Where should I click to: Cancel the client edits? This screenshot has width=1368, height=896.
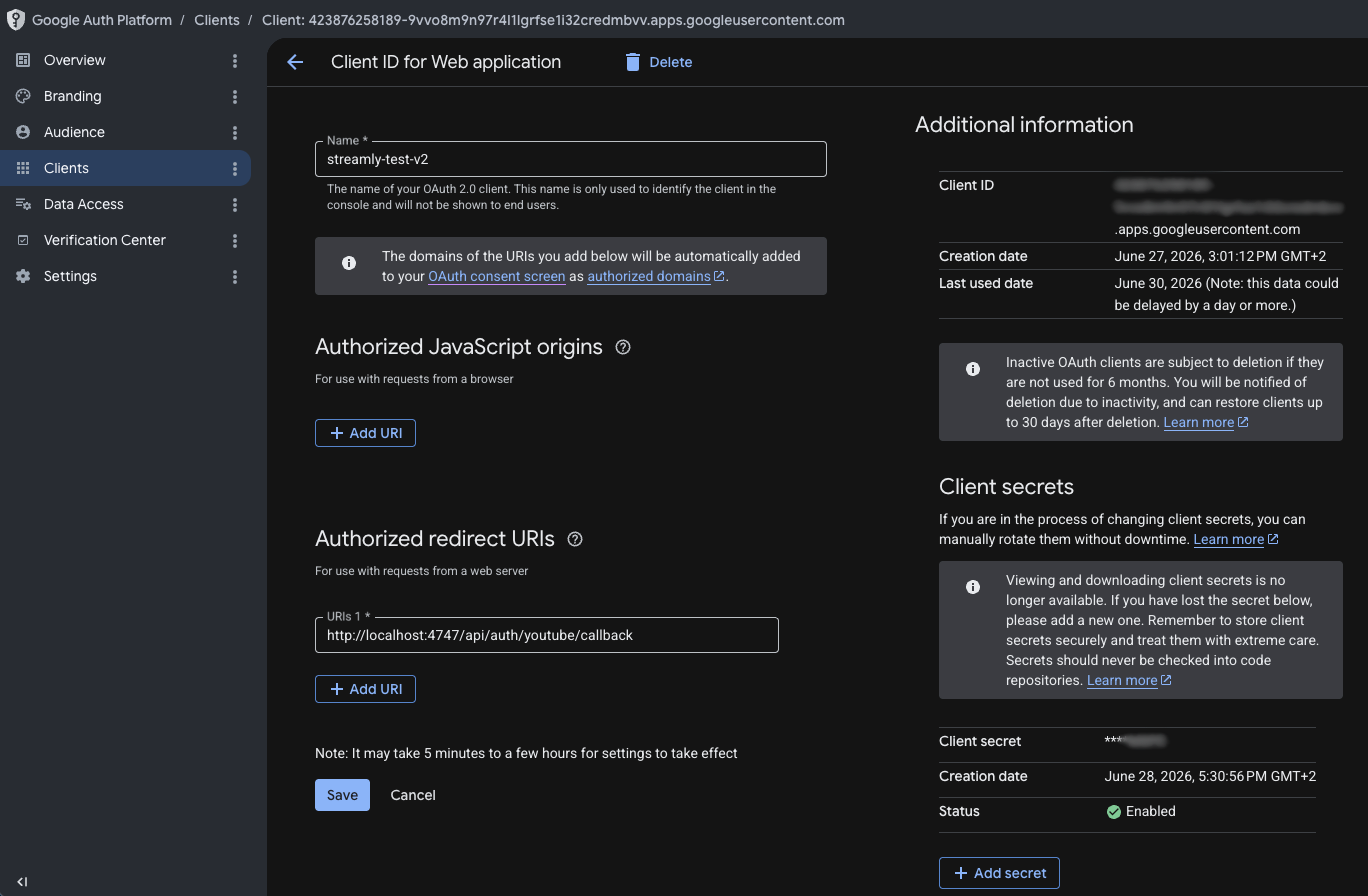tap(413, 795)
